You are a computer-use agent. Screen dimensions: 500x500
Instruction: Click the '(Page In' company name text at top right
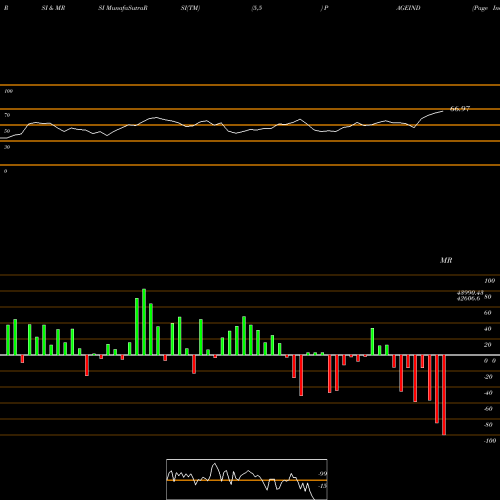pos(486,8)
